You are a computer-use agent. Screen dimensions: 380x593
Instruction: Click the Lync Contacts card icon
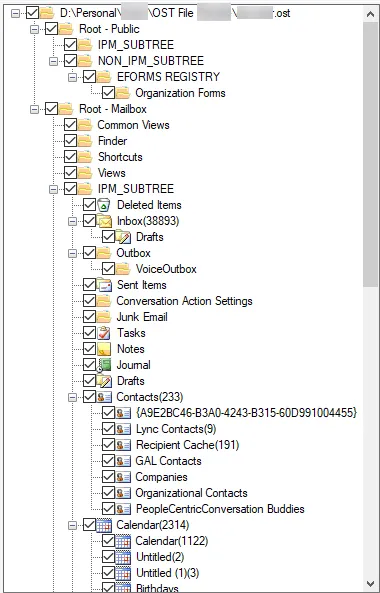click(x=123, y=429)
